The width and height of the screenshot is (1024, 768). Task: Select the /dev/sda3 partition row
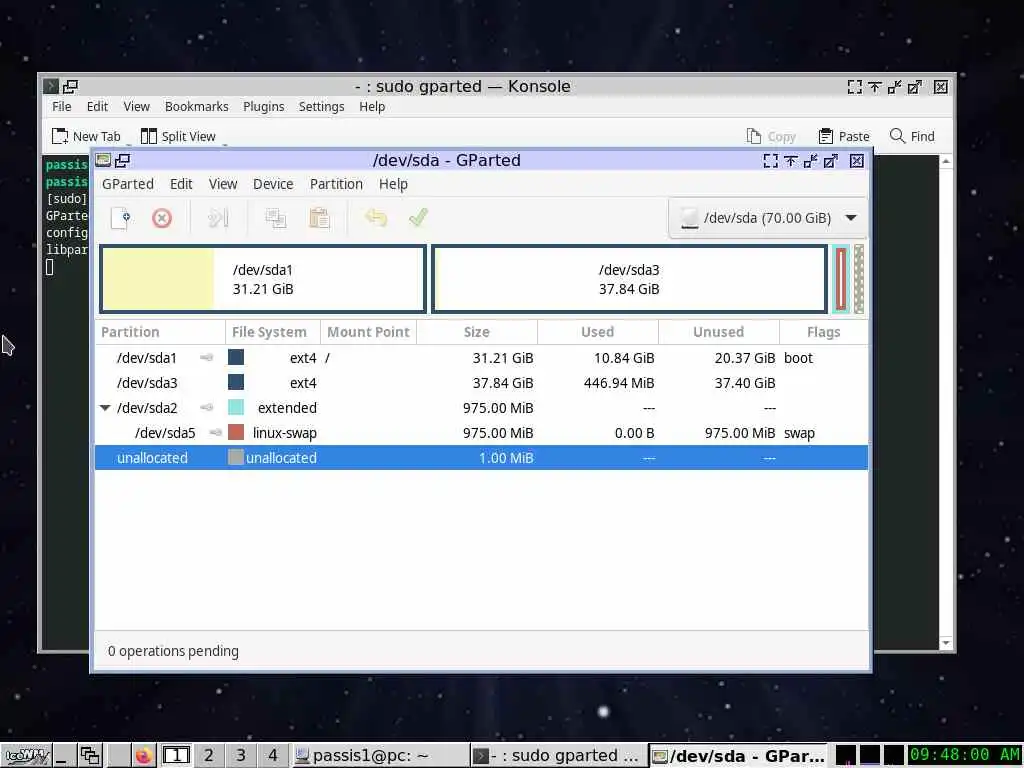pyautogui.click(x=481, y=383)
